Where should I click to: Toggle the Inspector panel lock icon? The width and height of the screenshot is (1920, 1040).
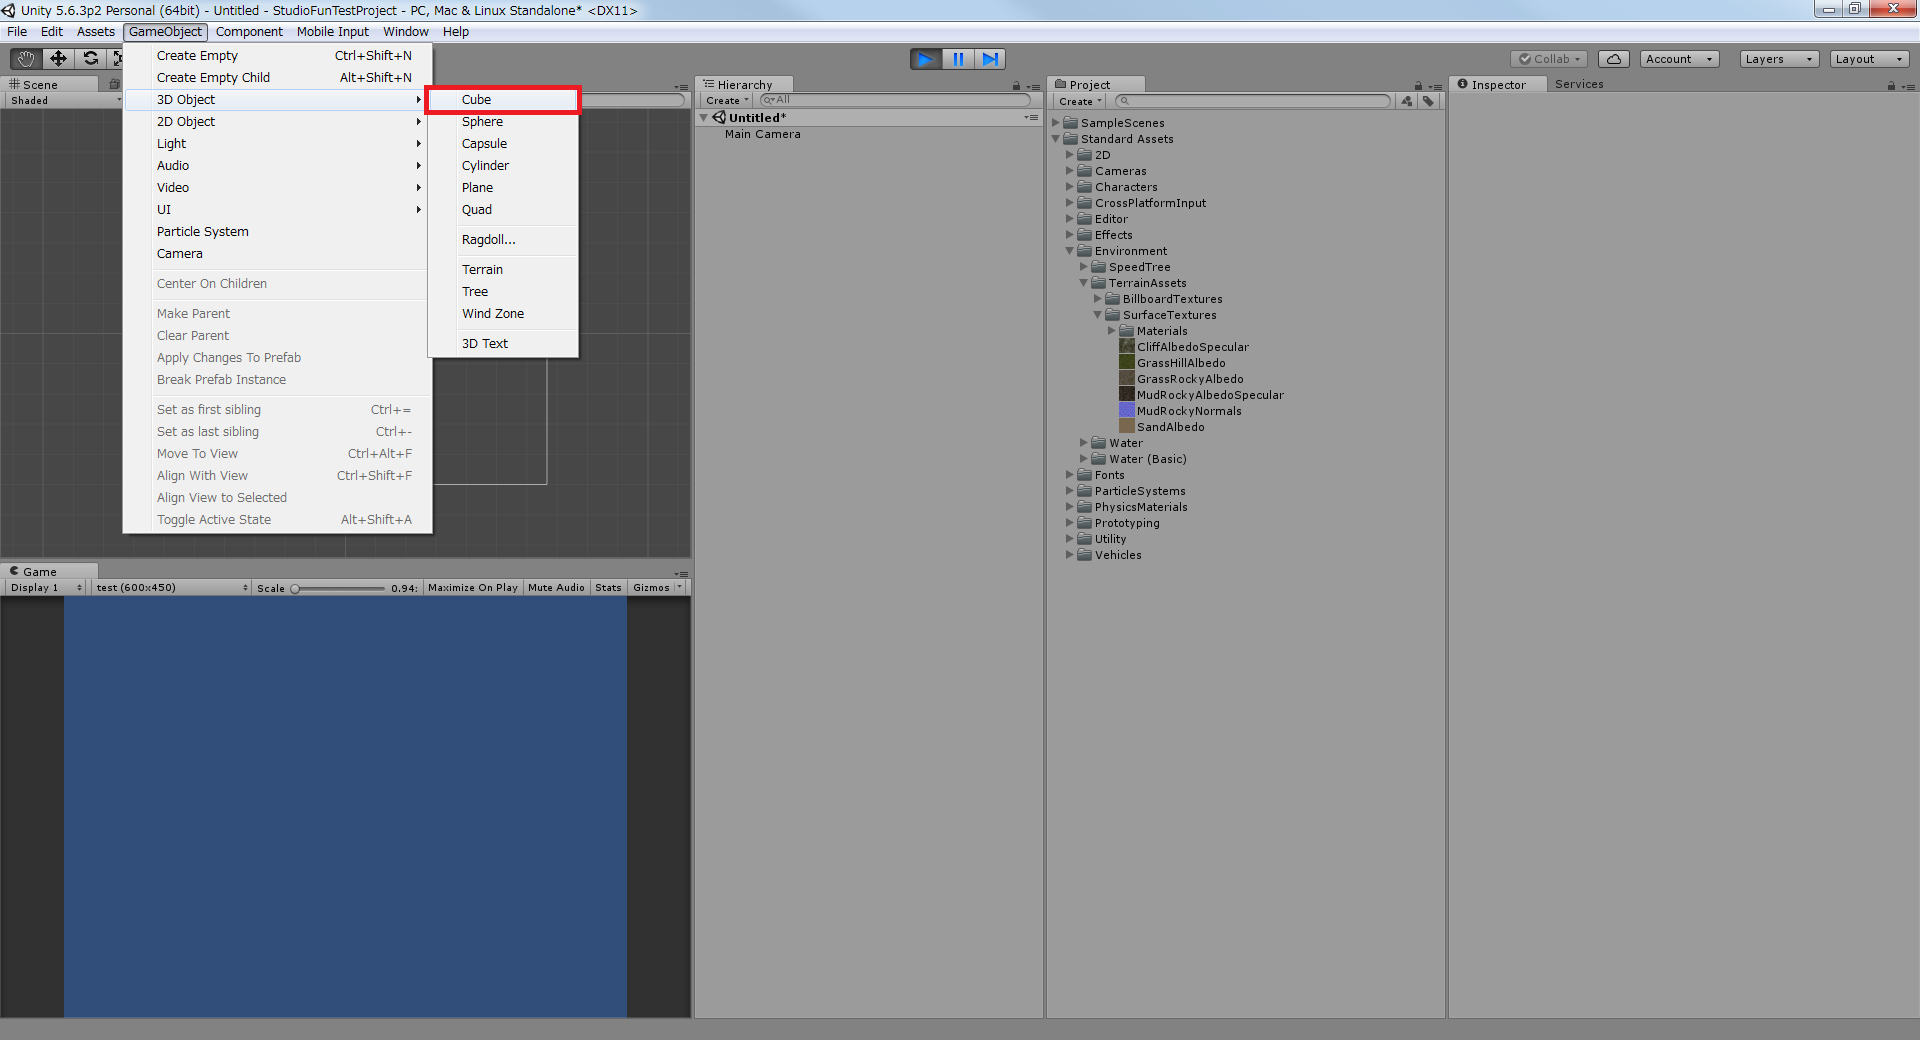pos(1891,86)
